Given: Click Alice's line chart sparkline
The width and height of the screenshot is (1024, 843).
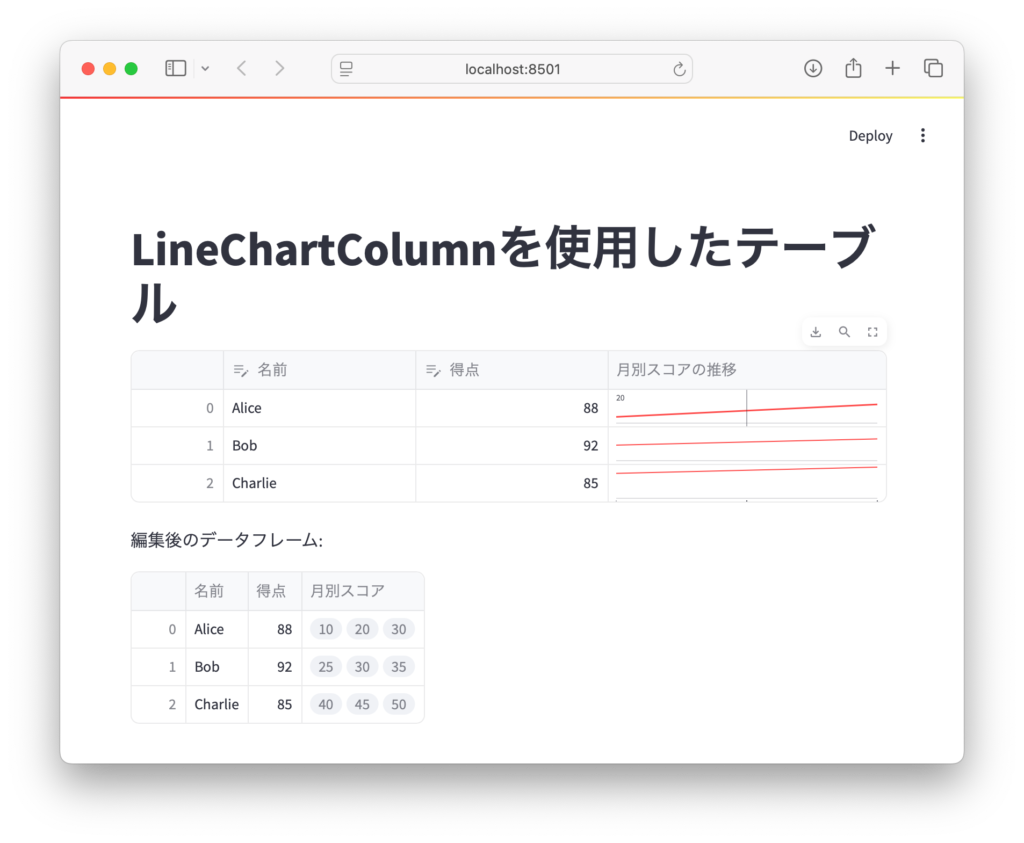Looking at the screenshot, I should tap(746, 408).
